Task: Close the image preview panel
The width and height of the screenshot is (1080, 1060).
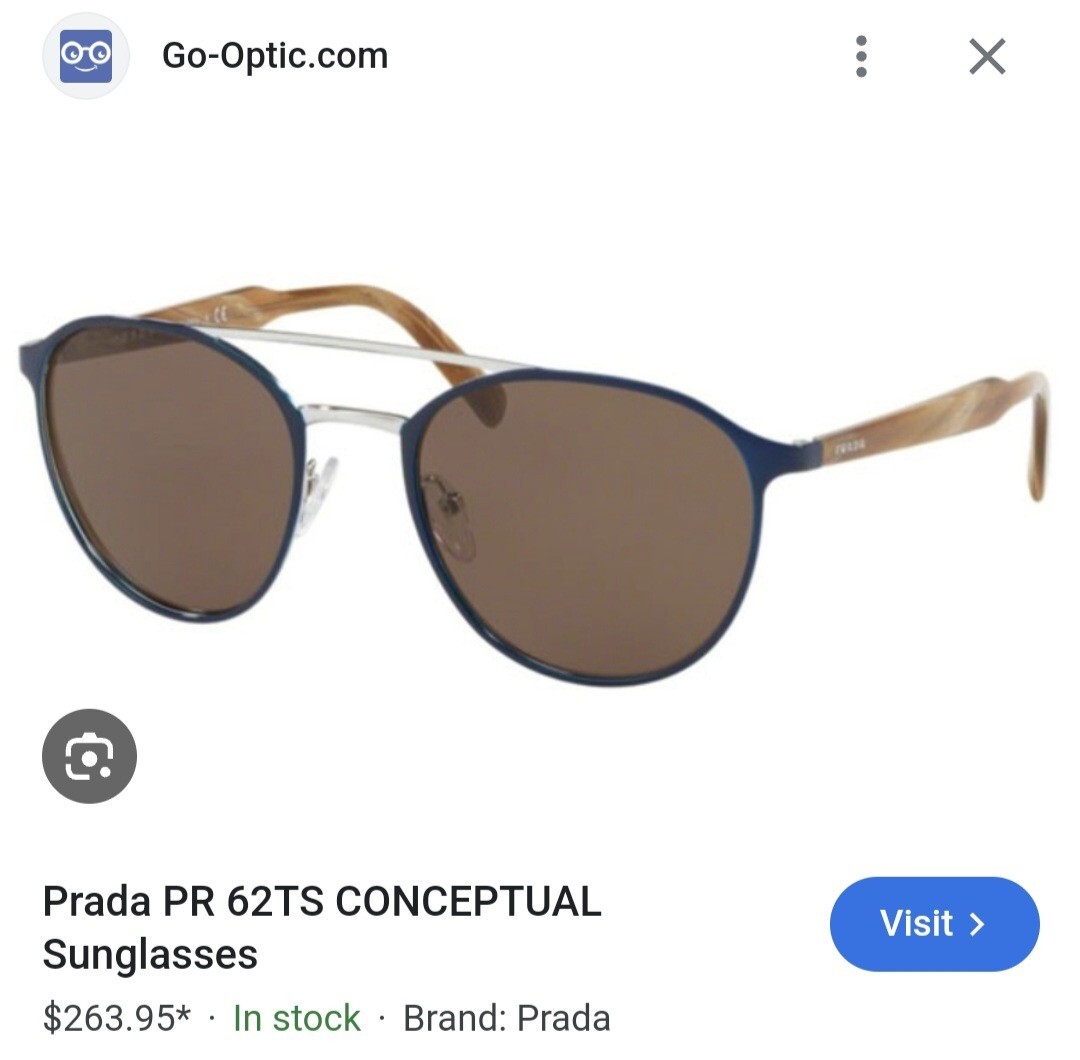Action: (987, 56)
